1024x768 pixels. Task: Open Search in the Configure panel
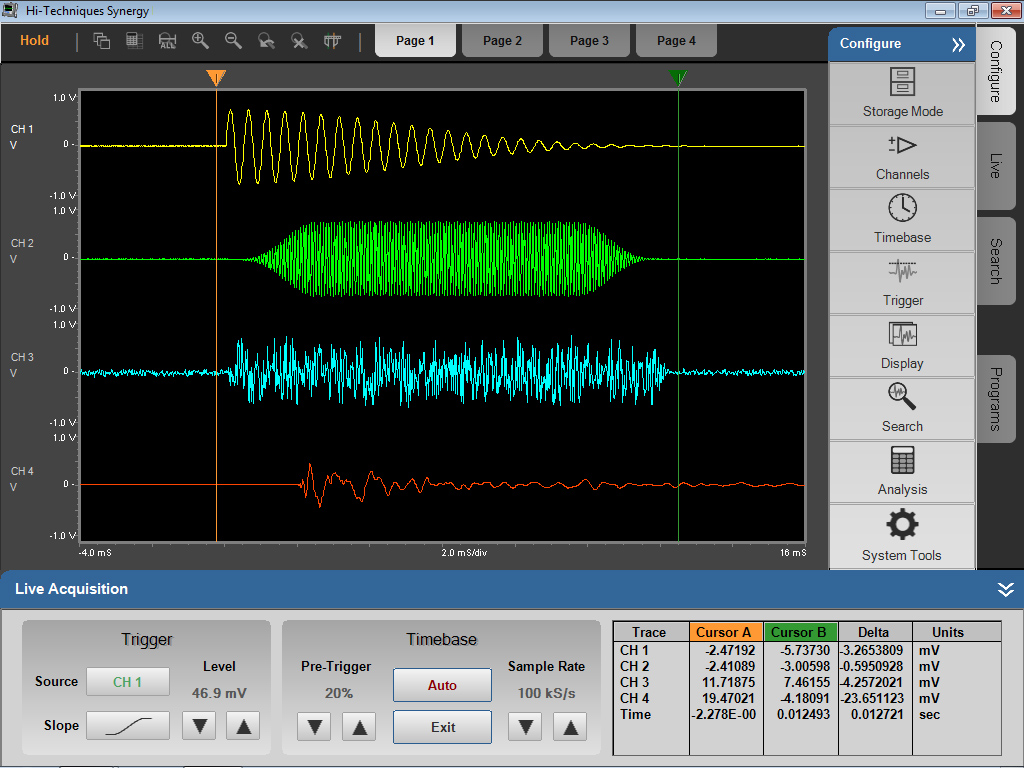point(903,409)
